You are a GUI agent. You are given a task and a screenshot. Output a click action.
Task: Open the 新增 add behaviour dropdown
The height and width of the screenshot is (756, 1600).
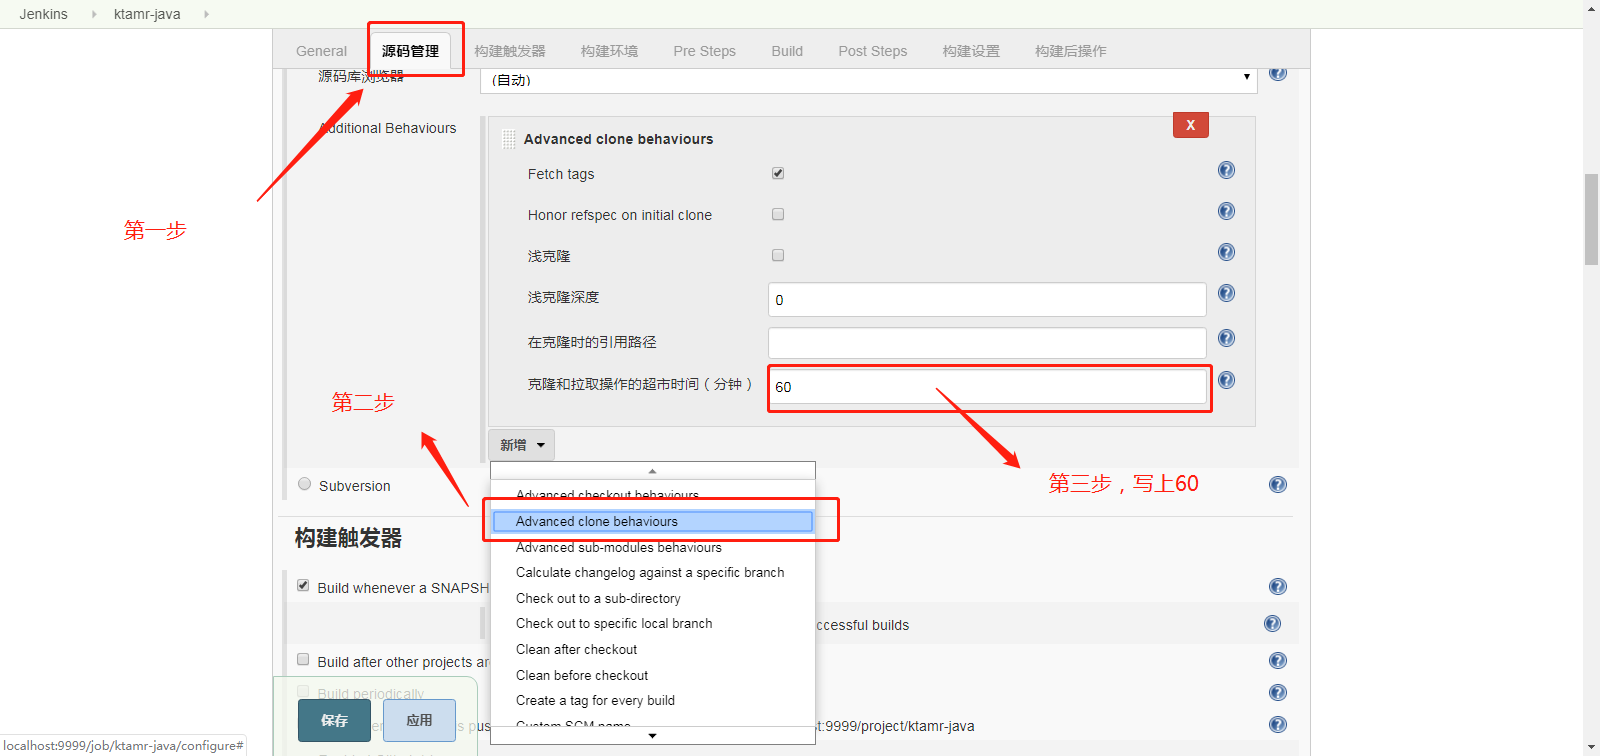tap(521, 445)
